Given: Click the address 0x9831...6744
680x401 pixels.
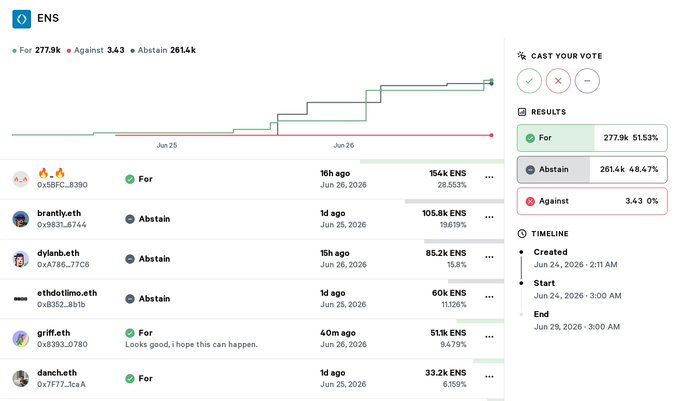Looking at the screenshot, I should (x=62, y=225).
